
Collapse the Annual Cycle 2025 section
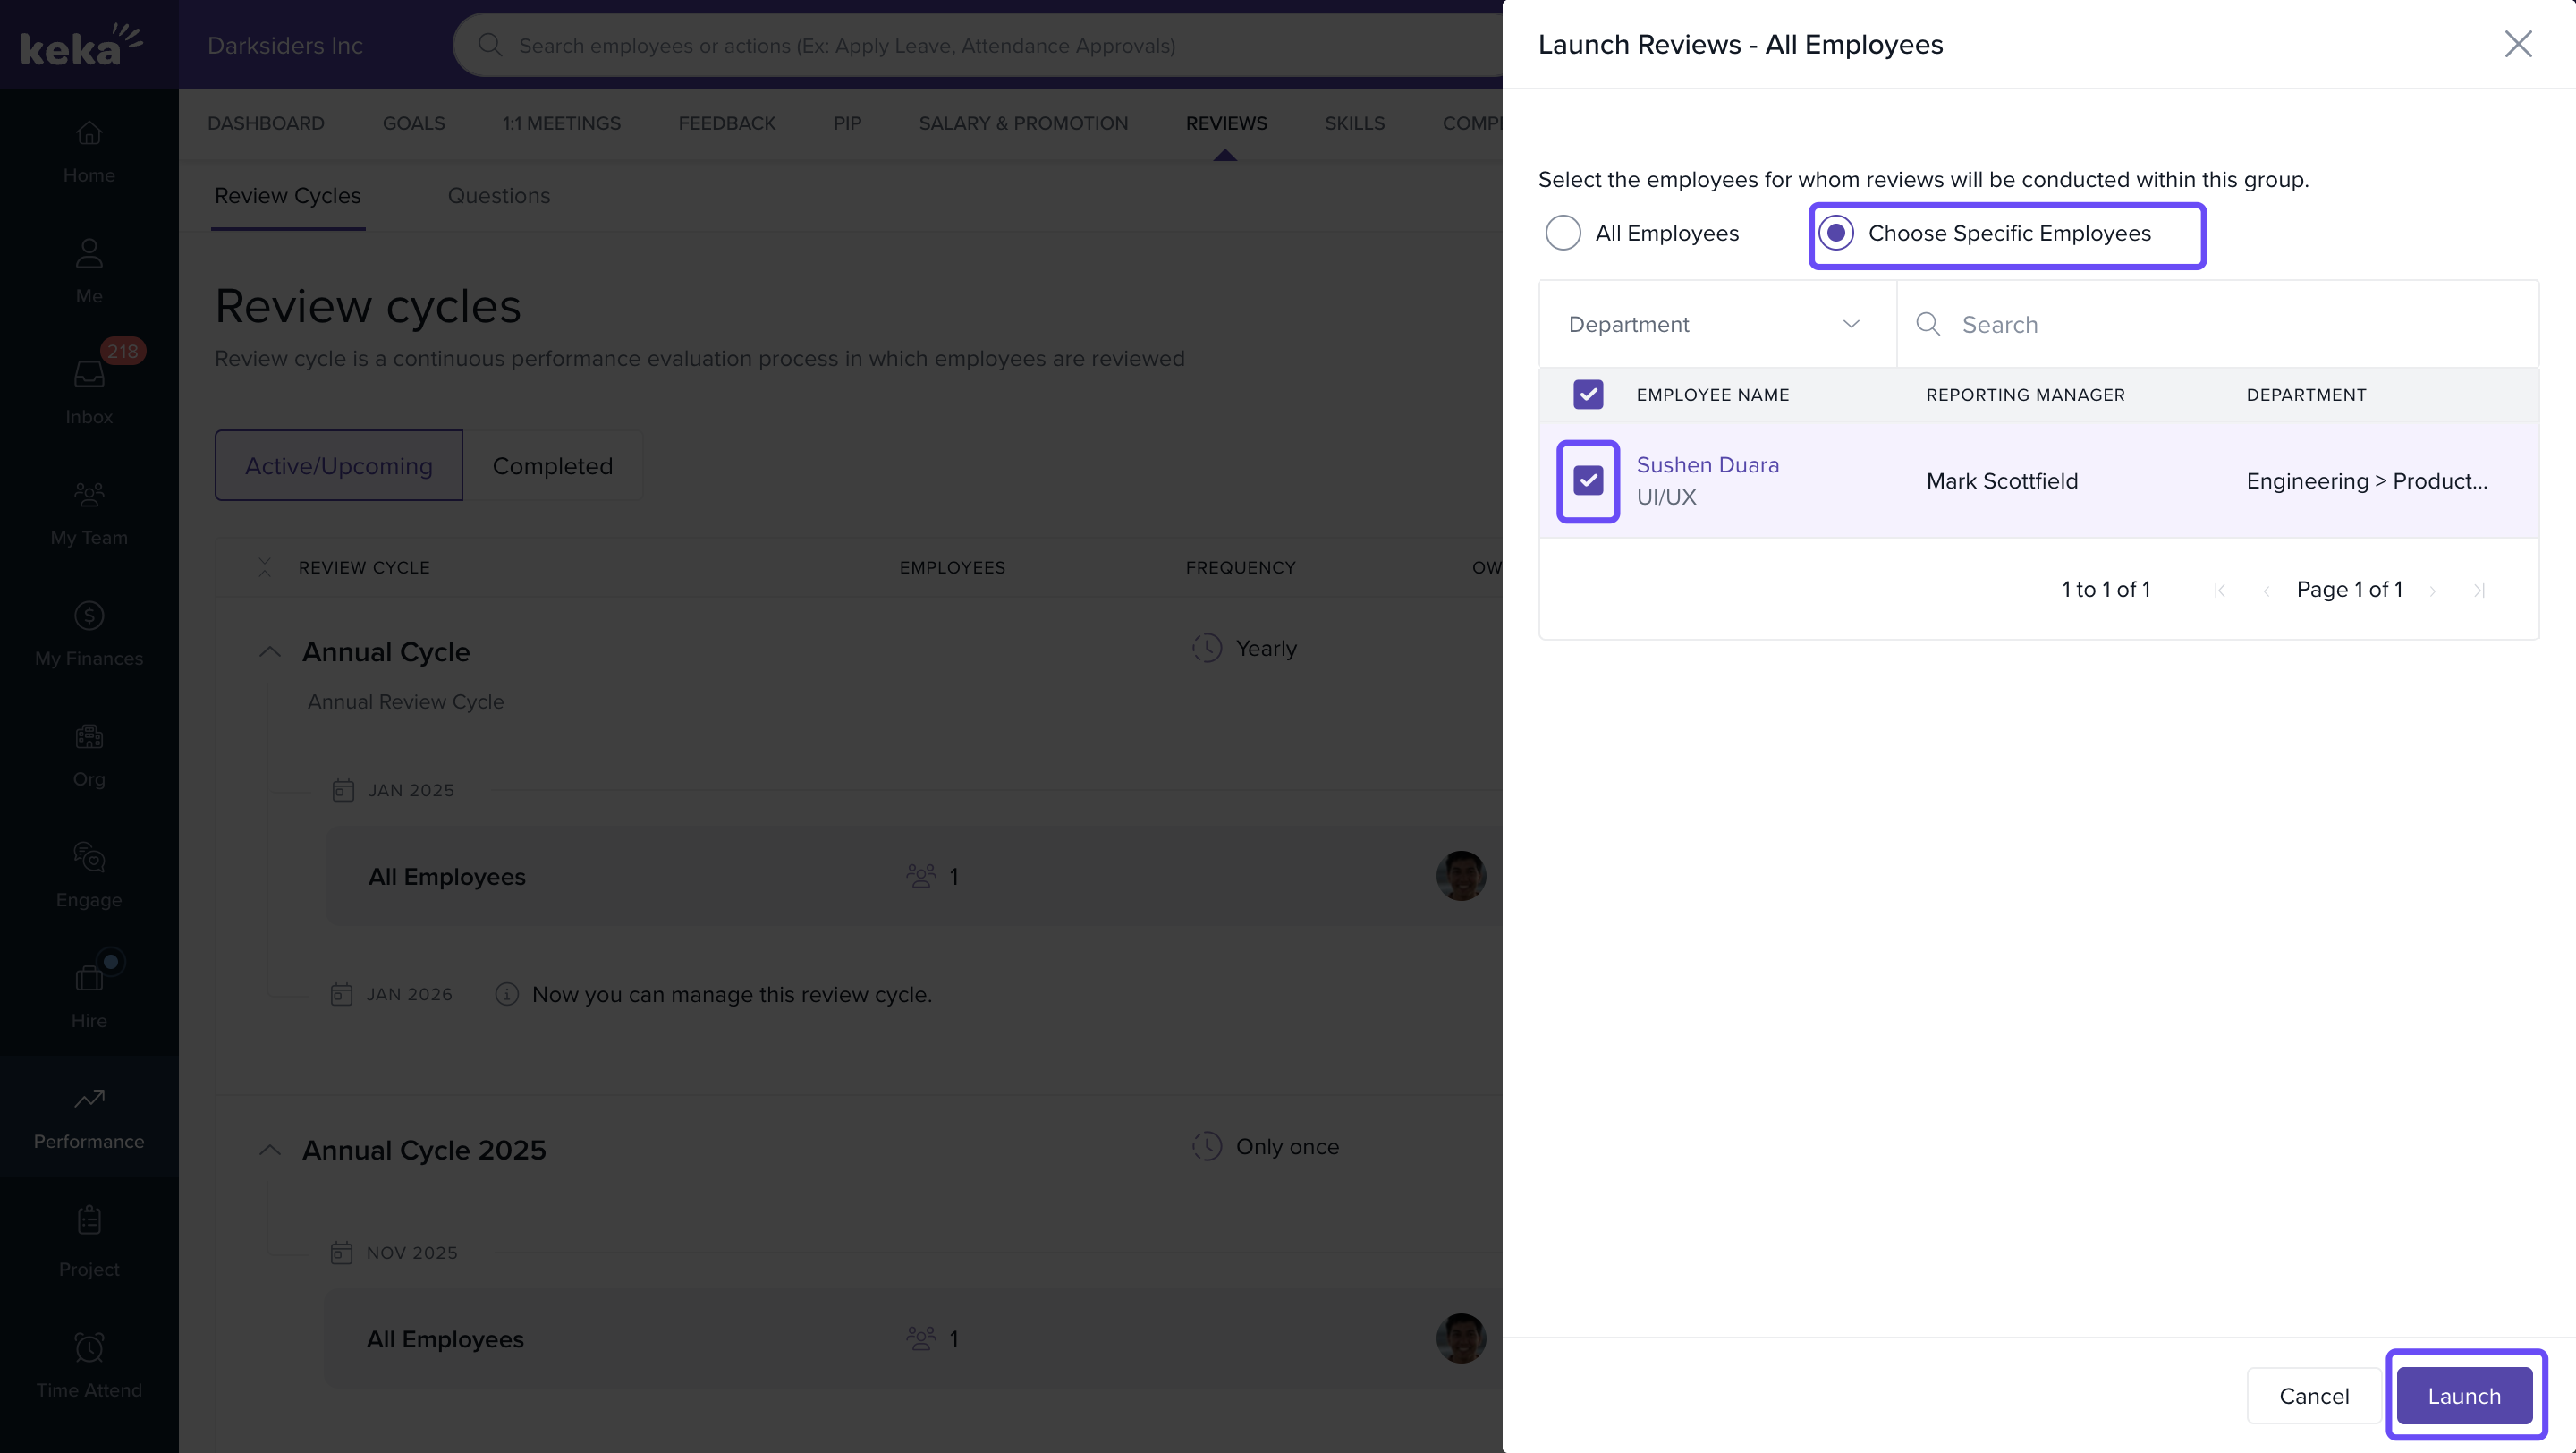269,1150
